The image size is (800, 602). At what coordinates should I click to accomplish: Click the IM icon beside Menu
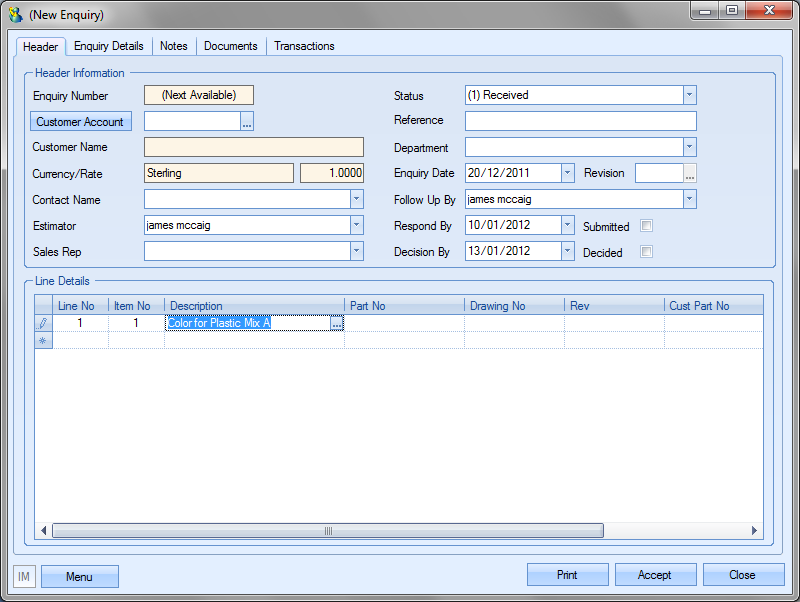[24, 576]
